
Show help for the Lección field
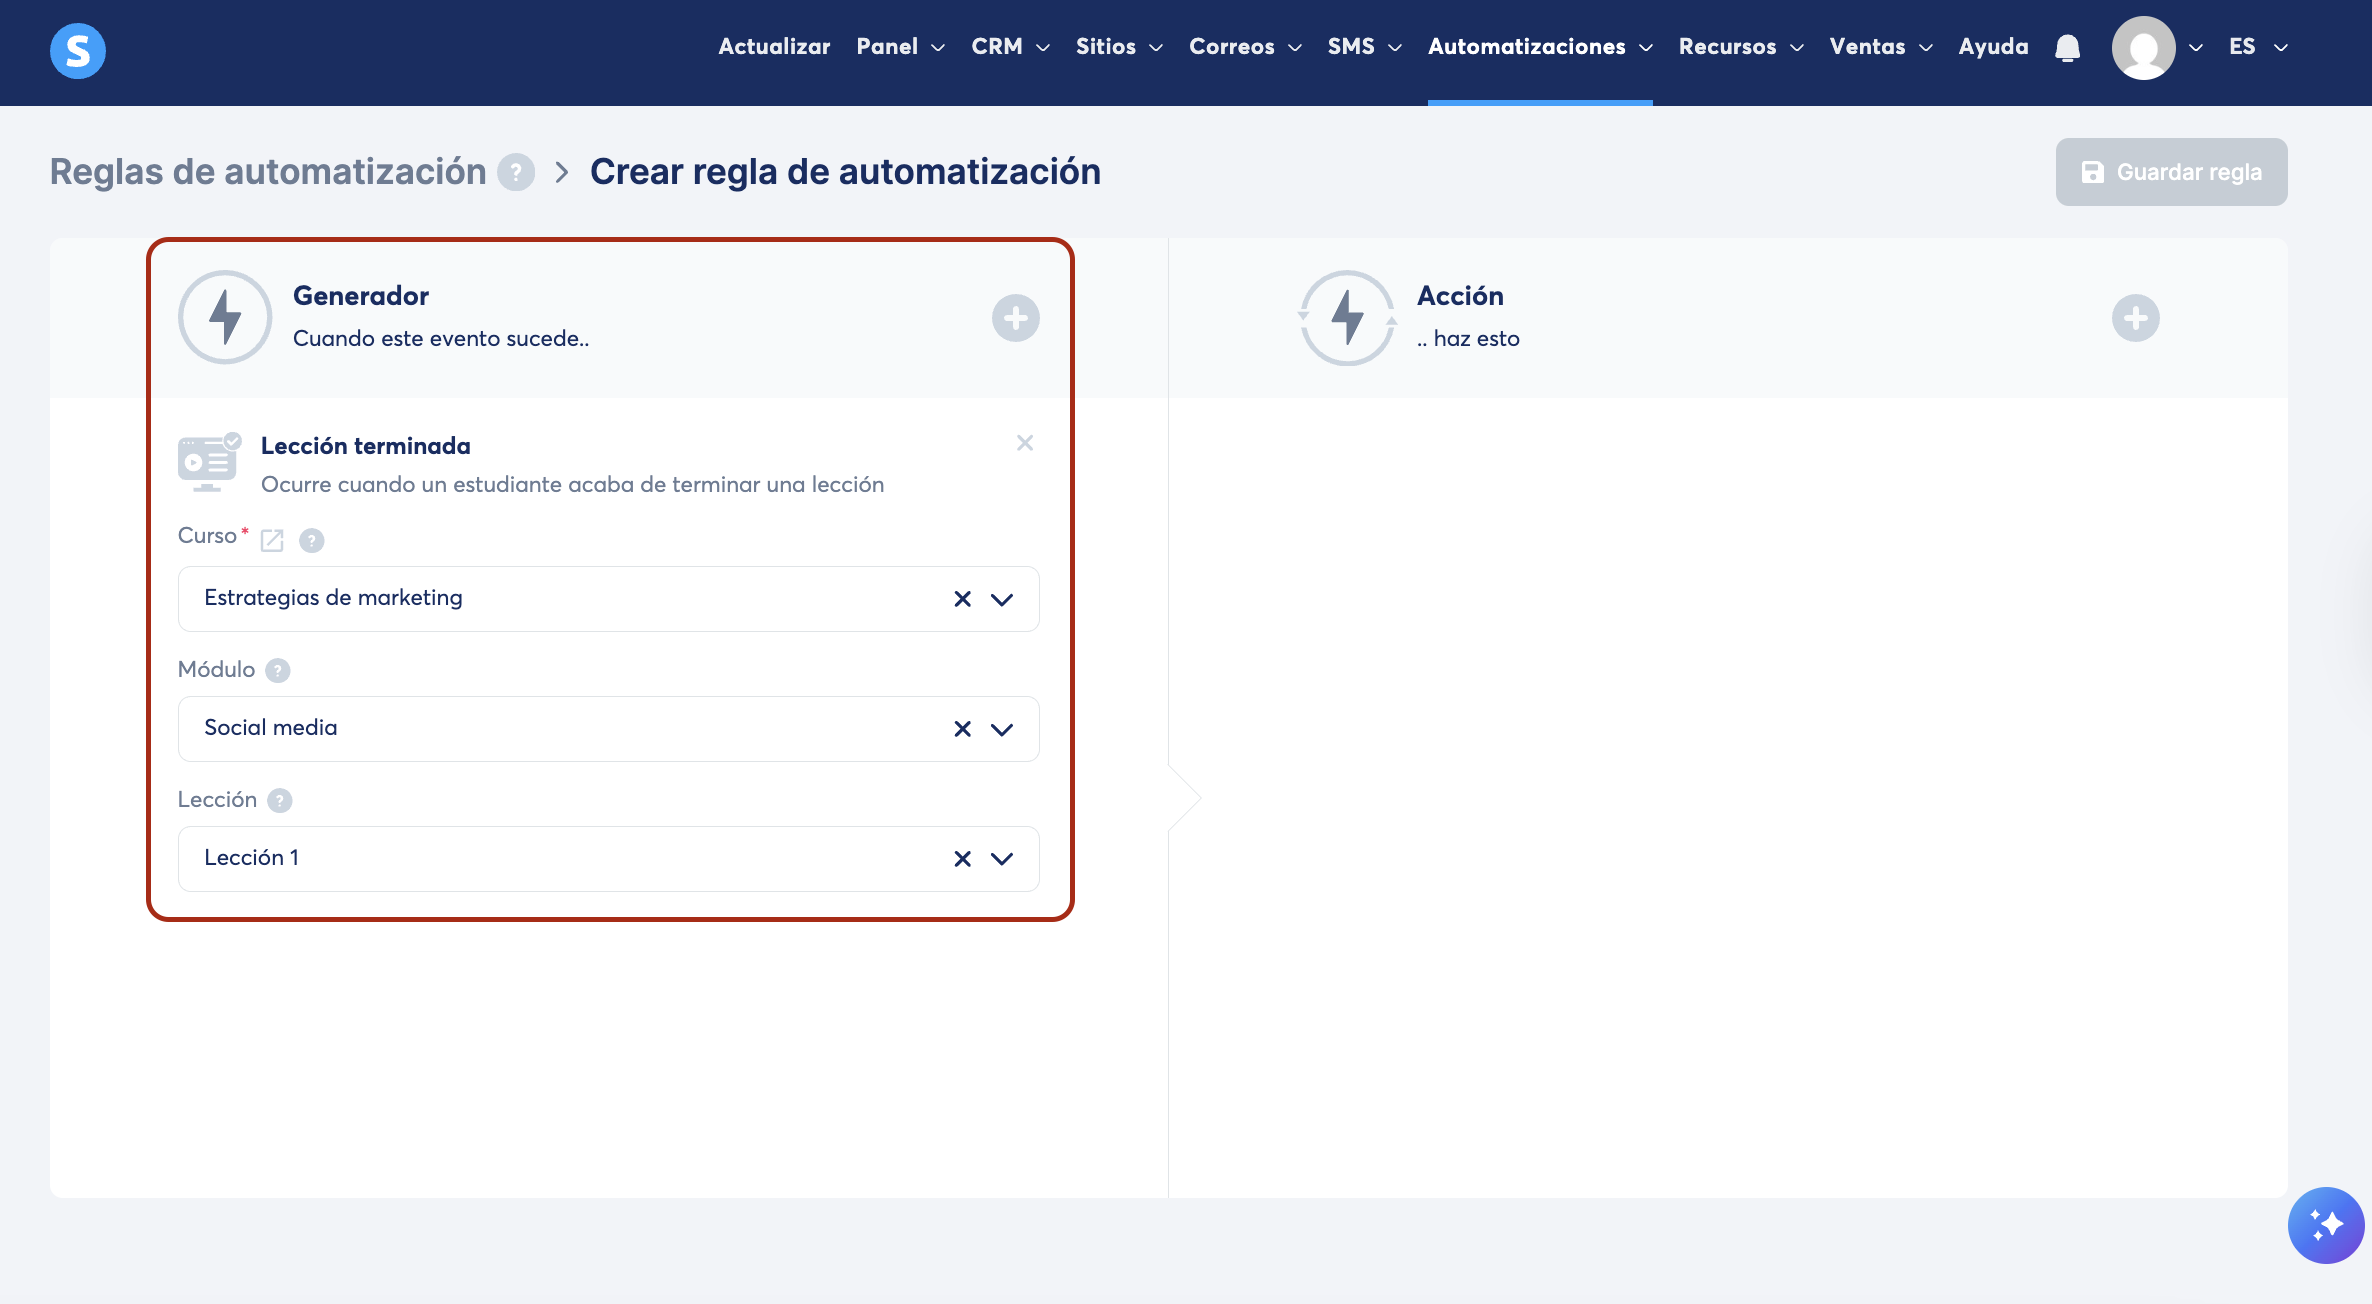[280, 801]
